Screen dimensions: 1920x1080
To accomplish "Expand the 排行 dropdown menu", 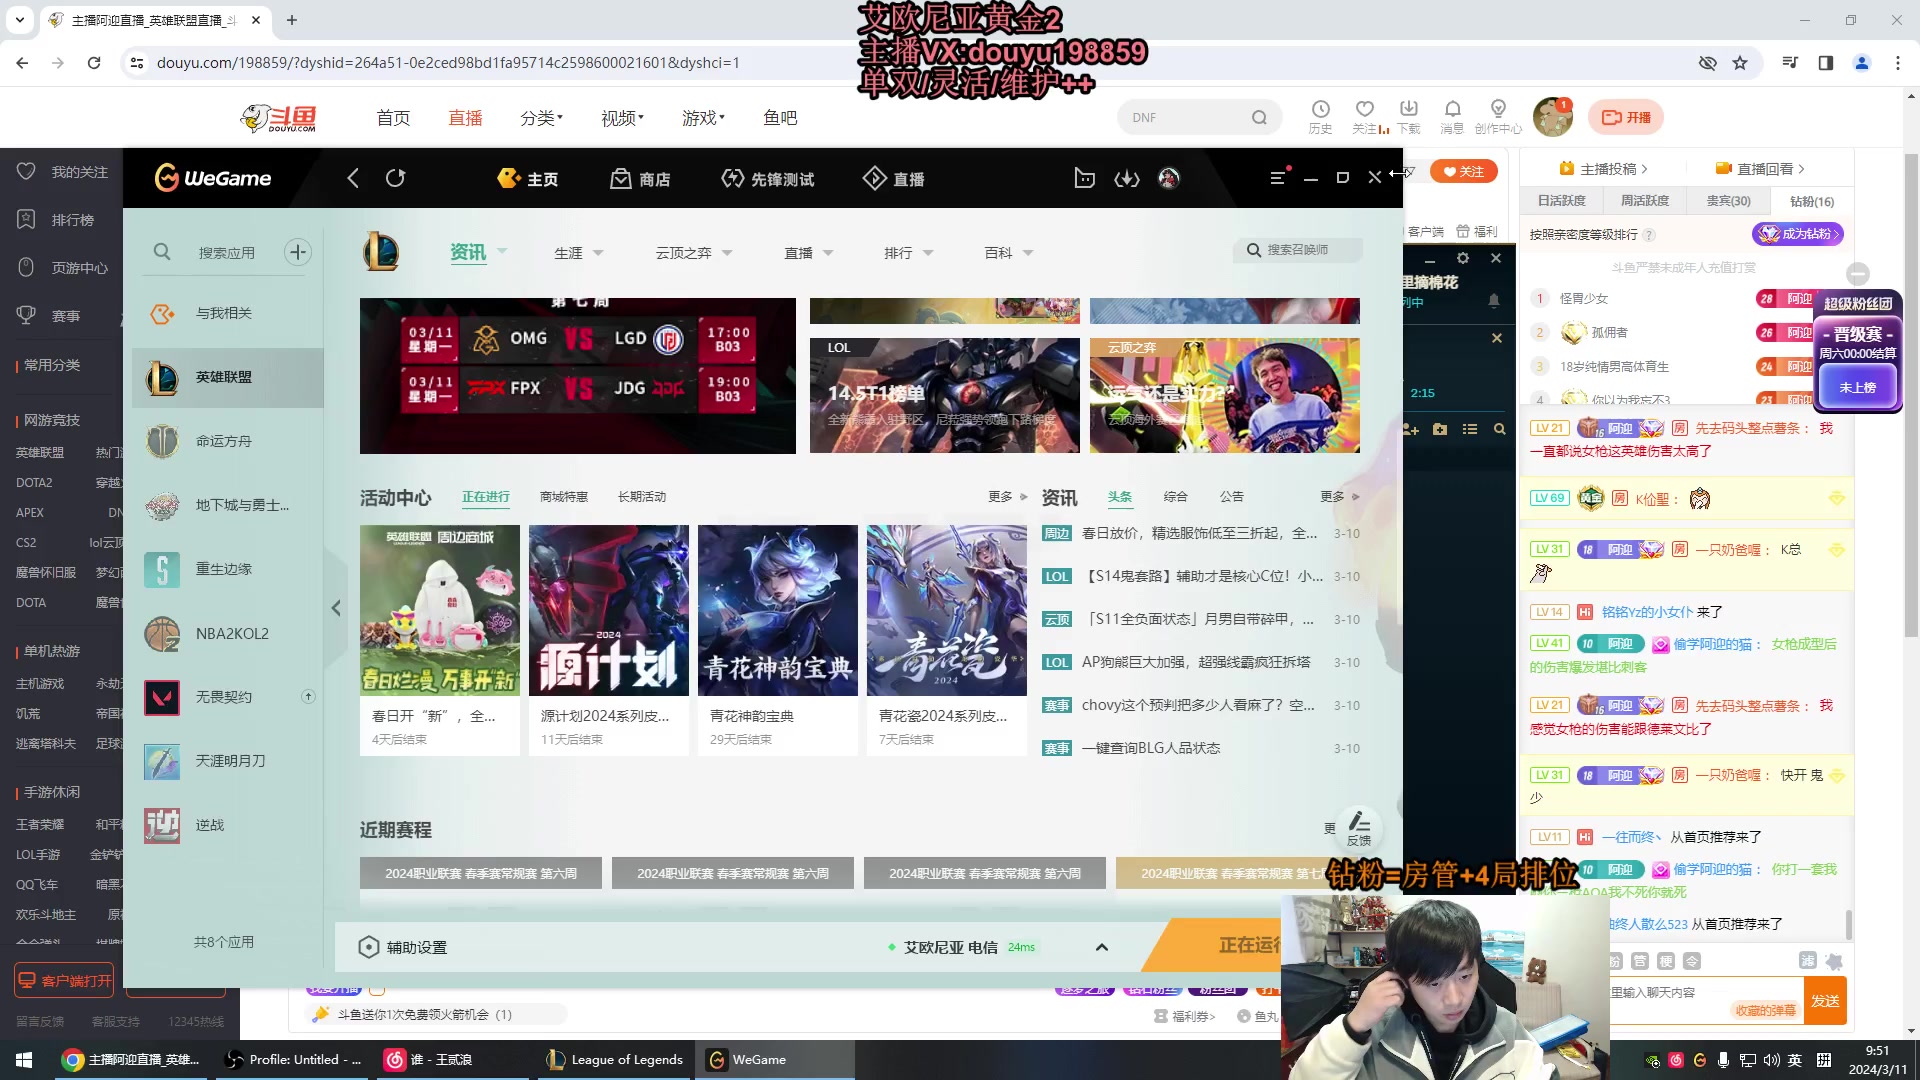I will pos(908,252).
